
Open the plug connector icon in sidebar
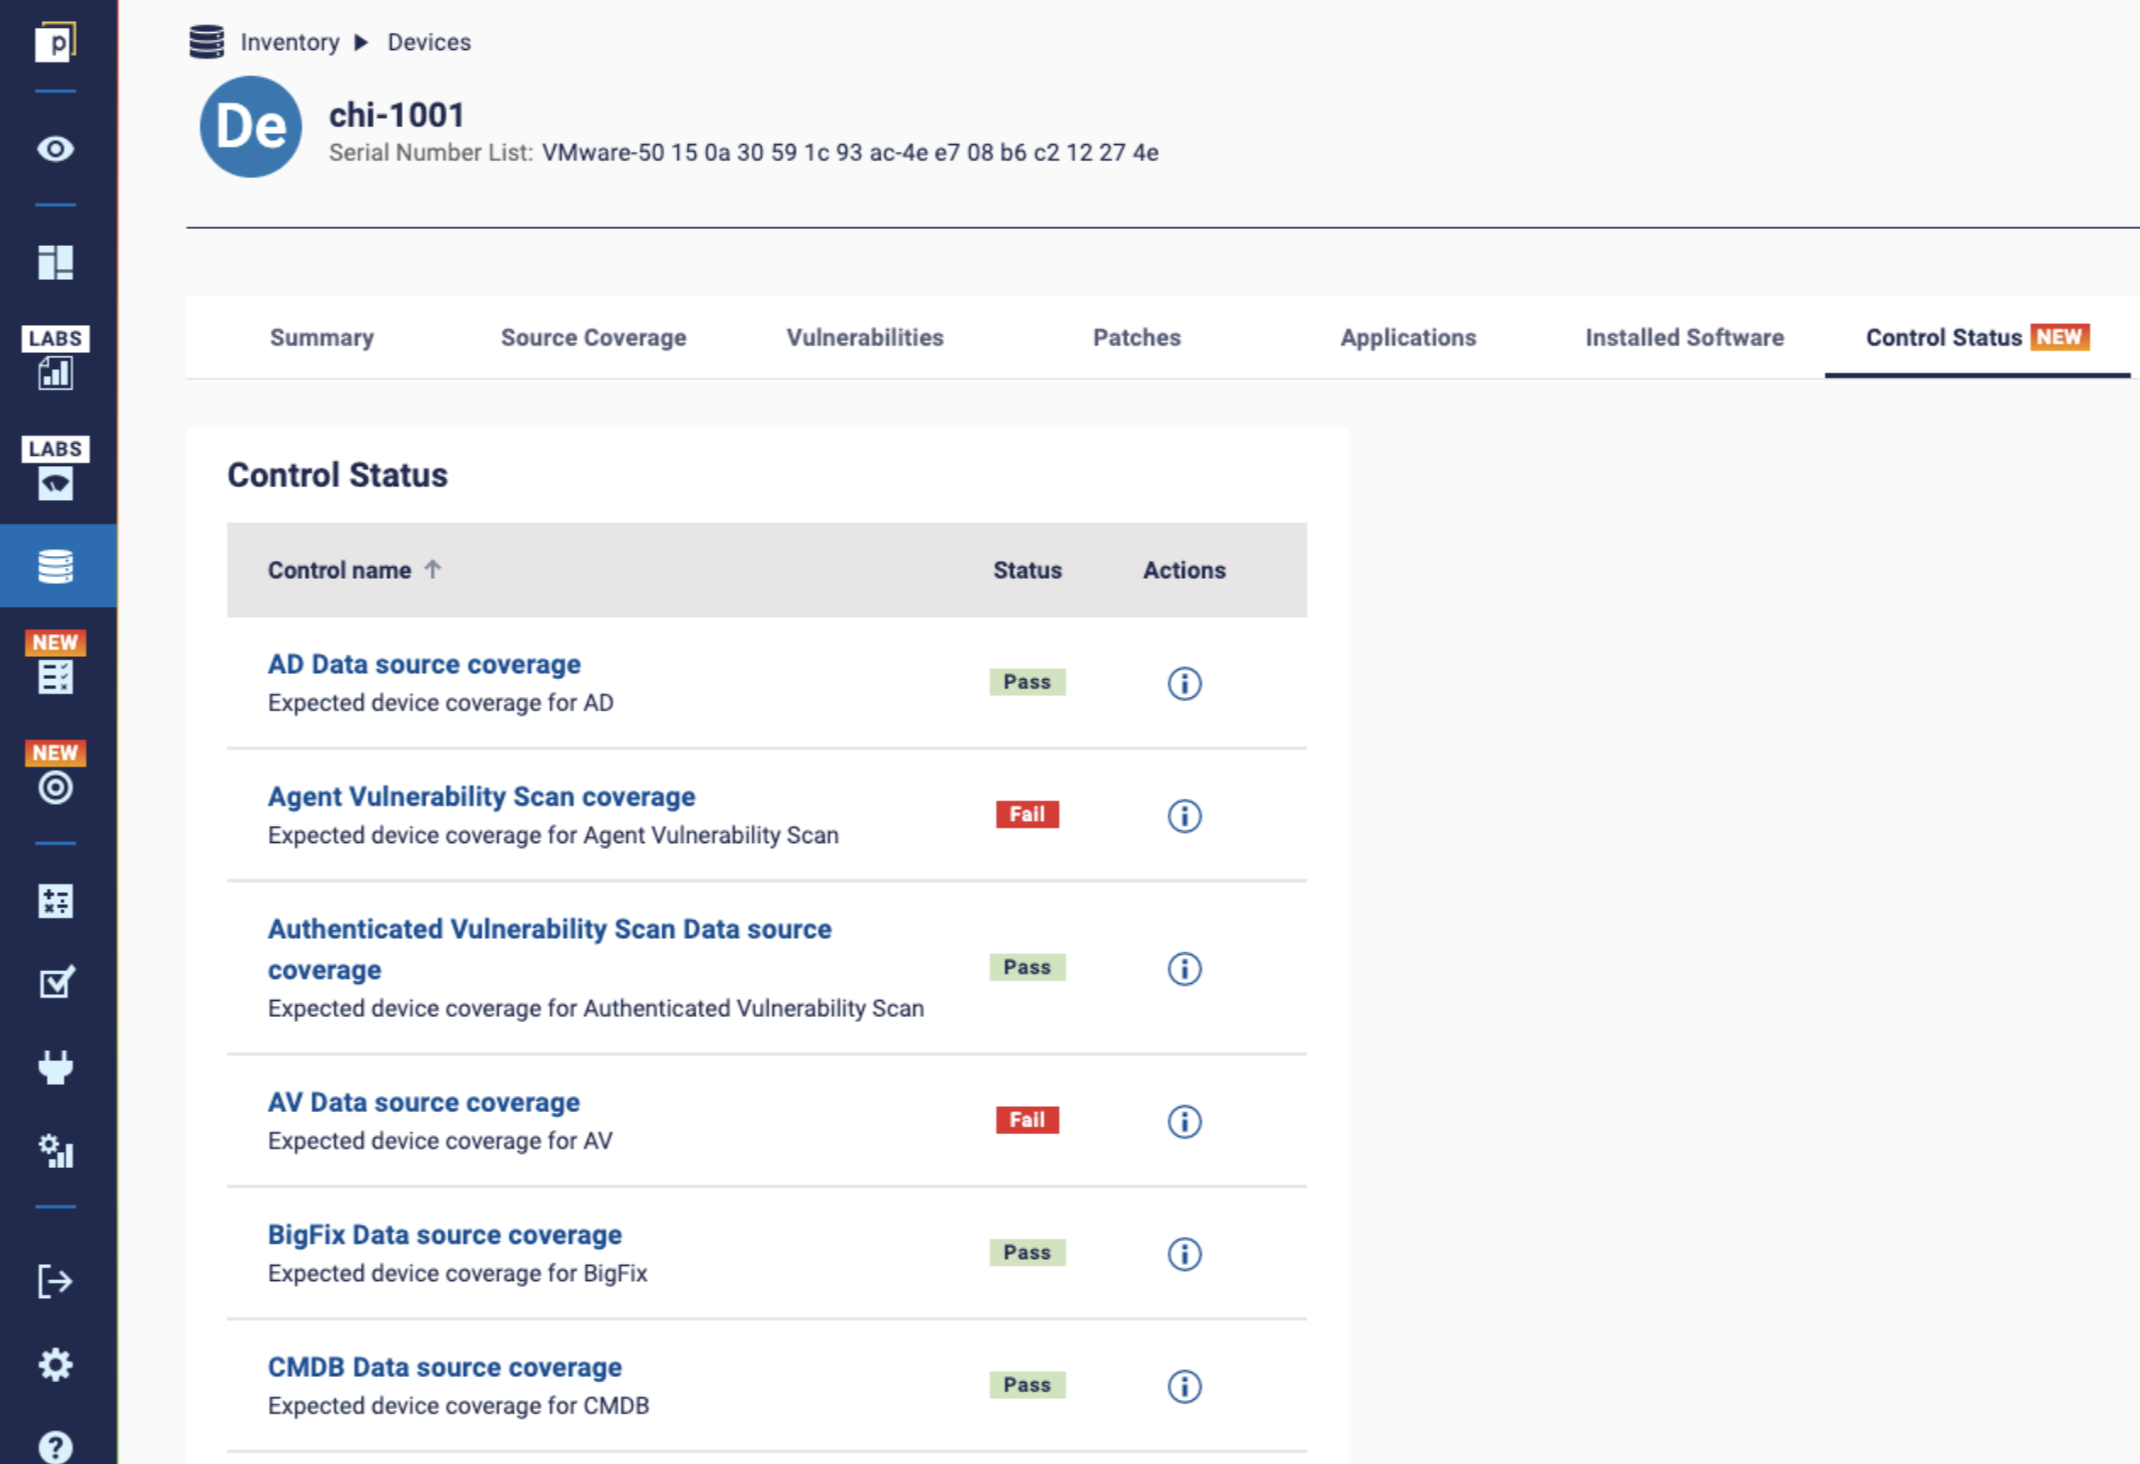(x=56, y=1067)
